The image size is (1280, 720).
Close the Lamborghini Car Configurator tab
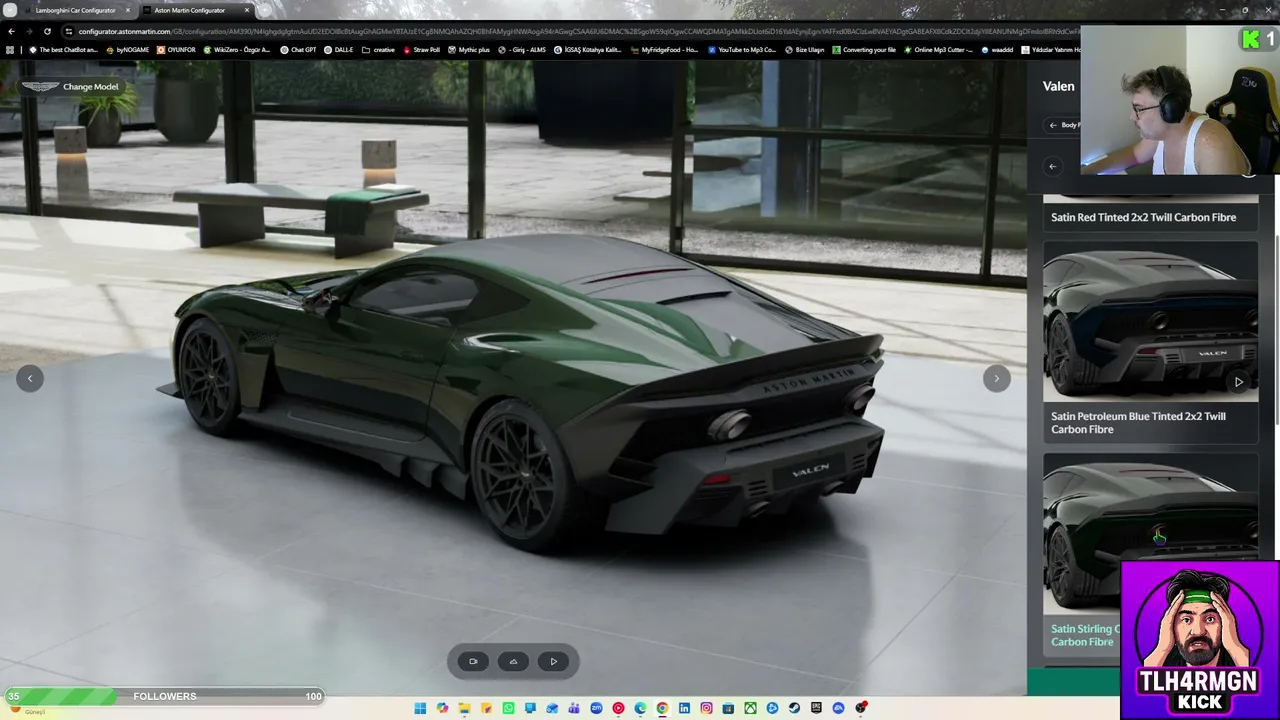click(127, 10)
